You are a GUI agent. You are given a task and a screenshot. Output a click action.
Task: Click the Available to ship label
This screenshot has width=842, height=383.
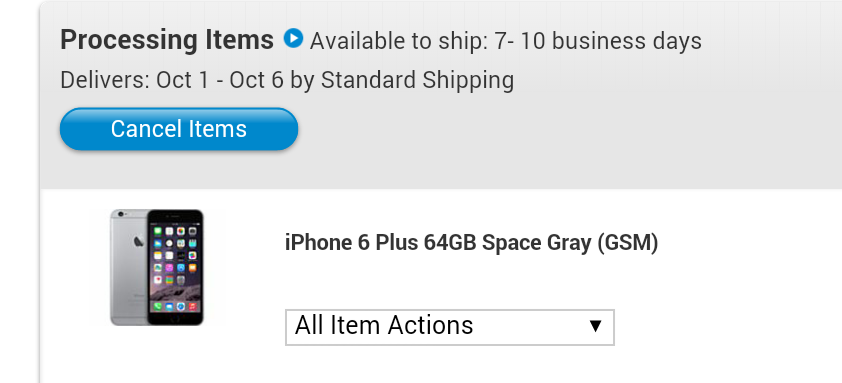tap(398, 41)
